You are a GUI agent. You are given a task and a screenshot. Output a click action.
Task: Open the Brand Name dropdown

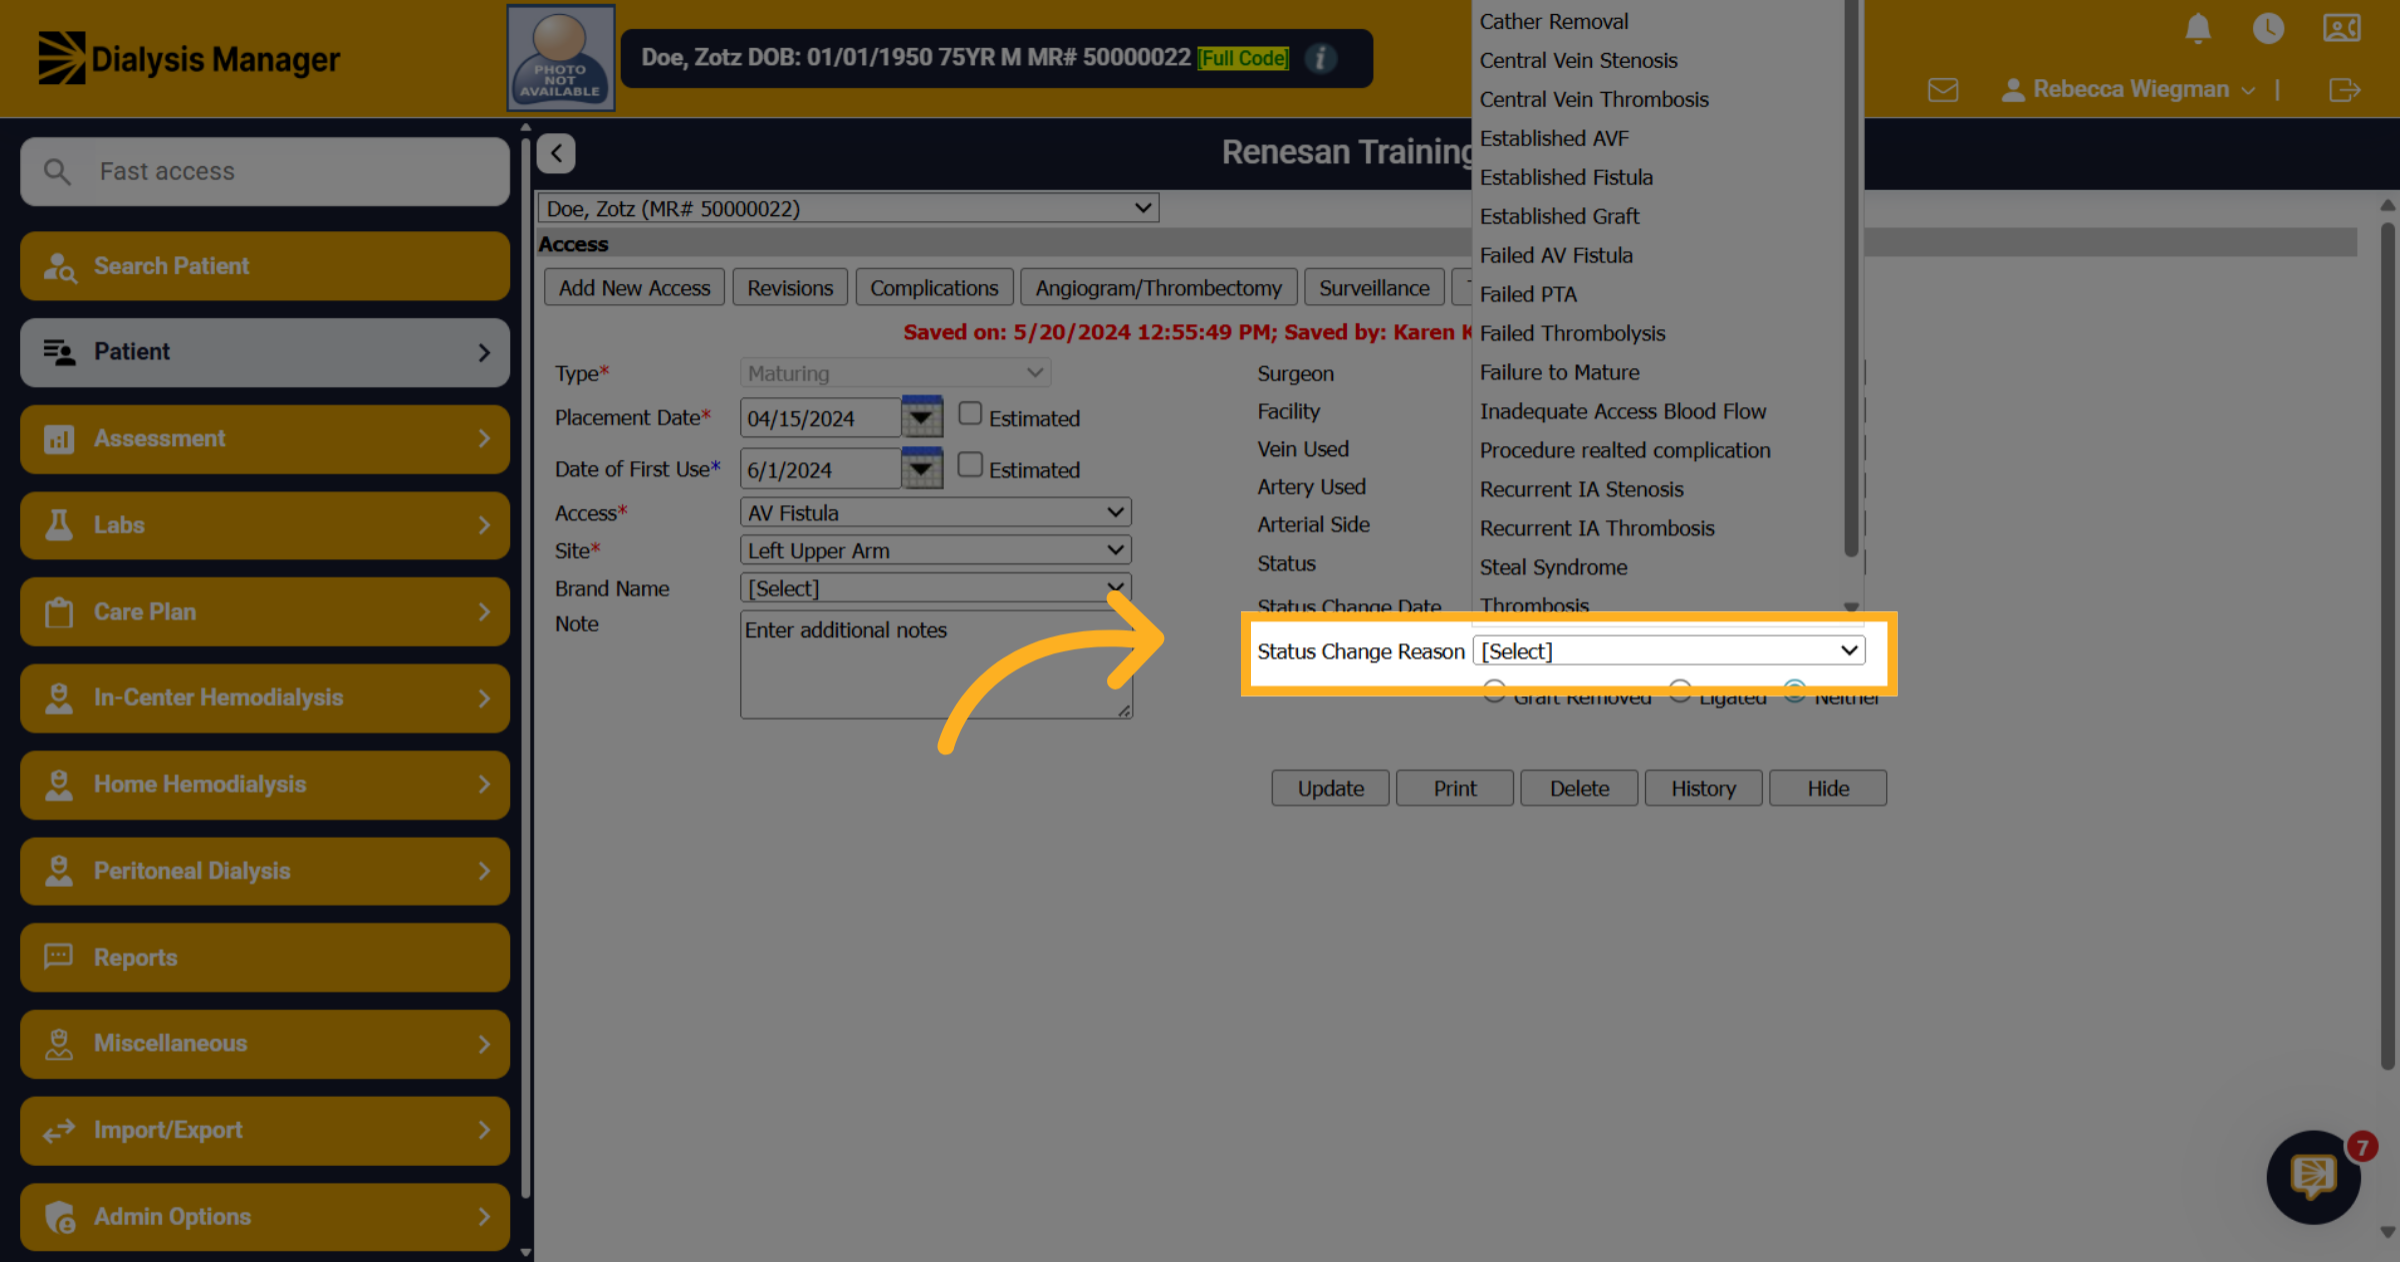935,588
